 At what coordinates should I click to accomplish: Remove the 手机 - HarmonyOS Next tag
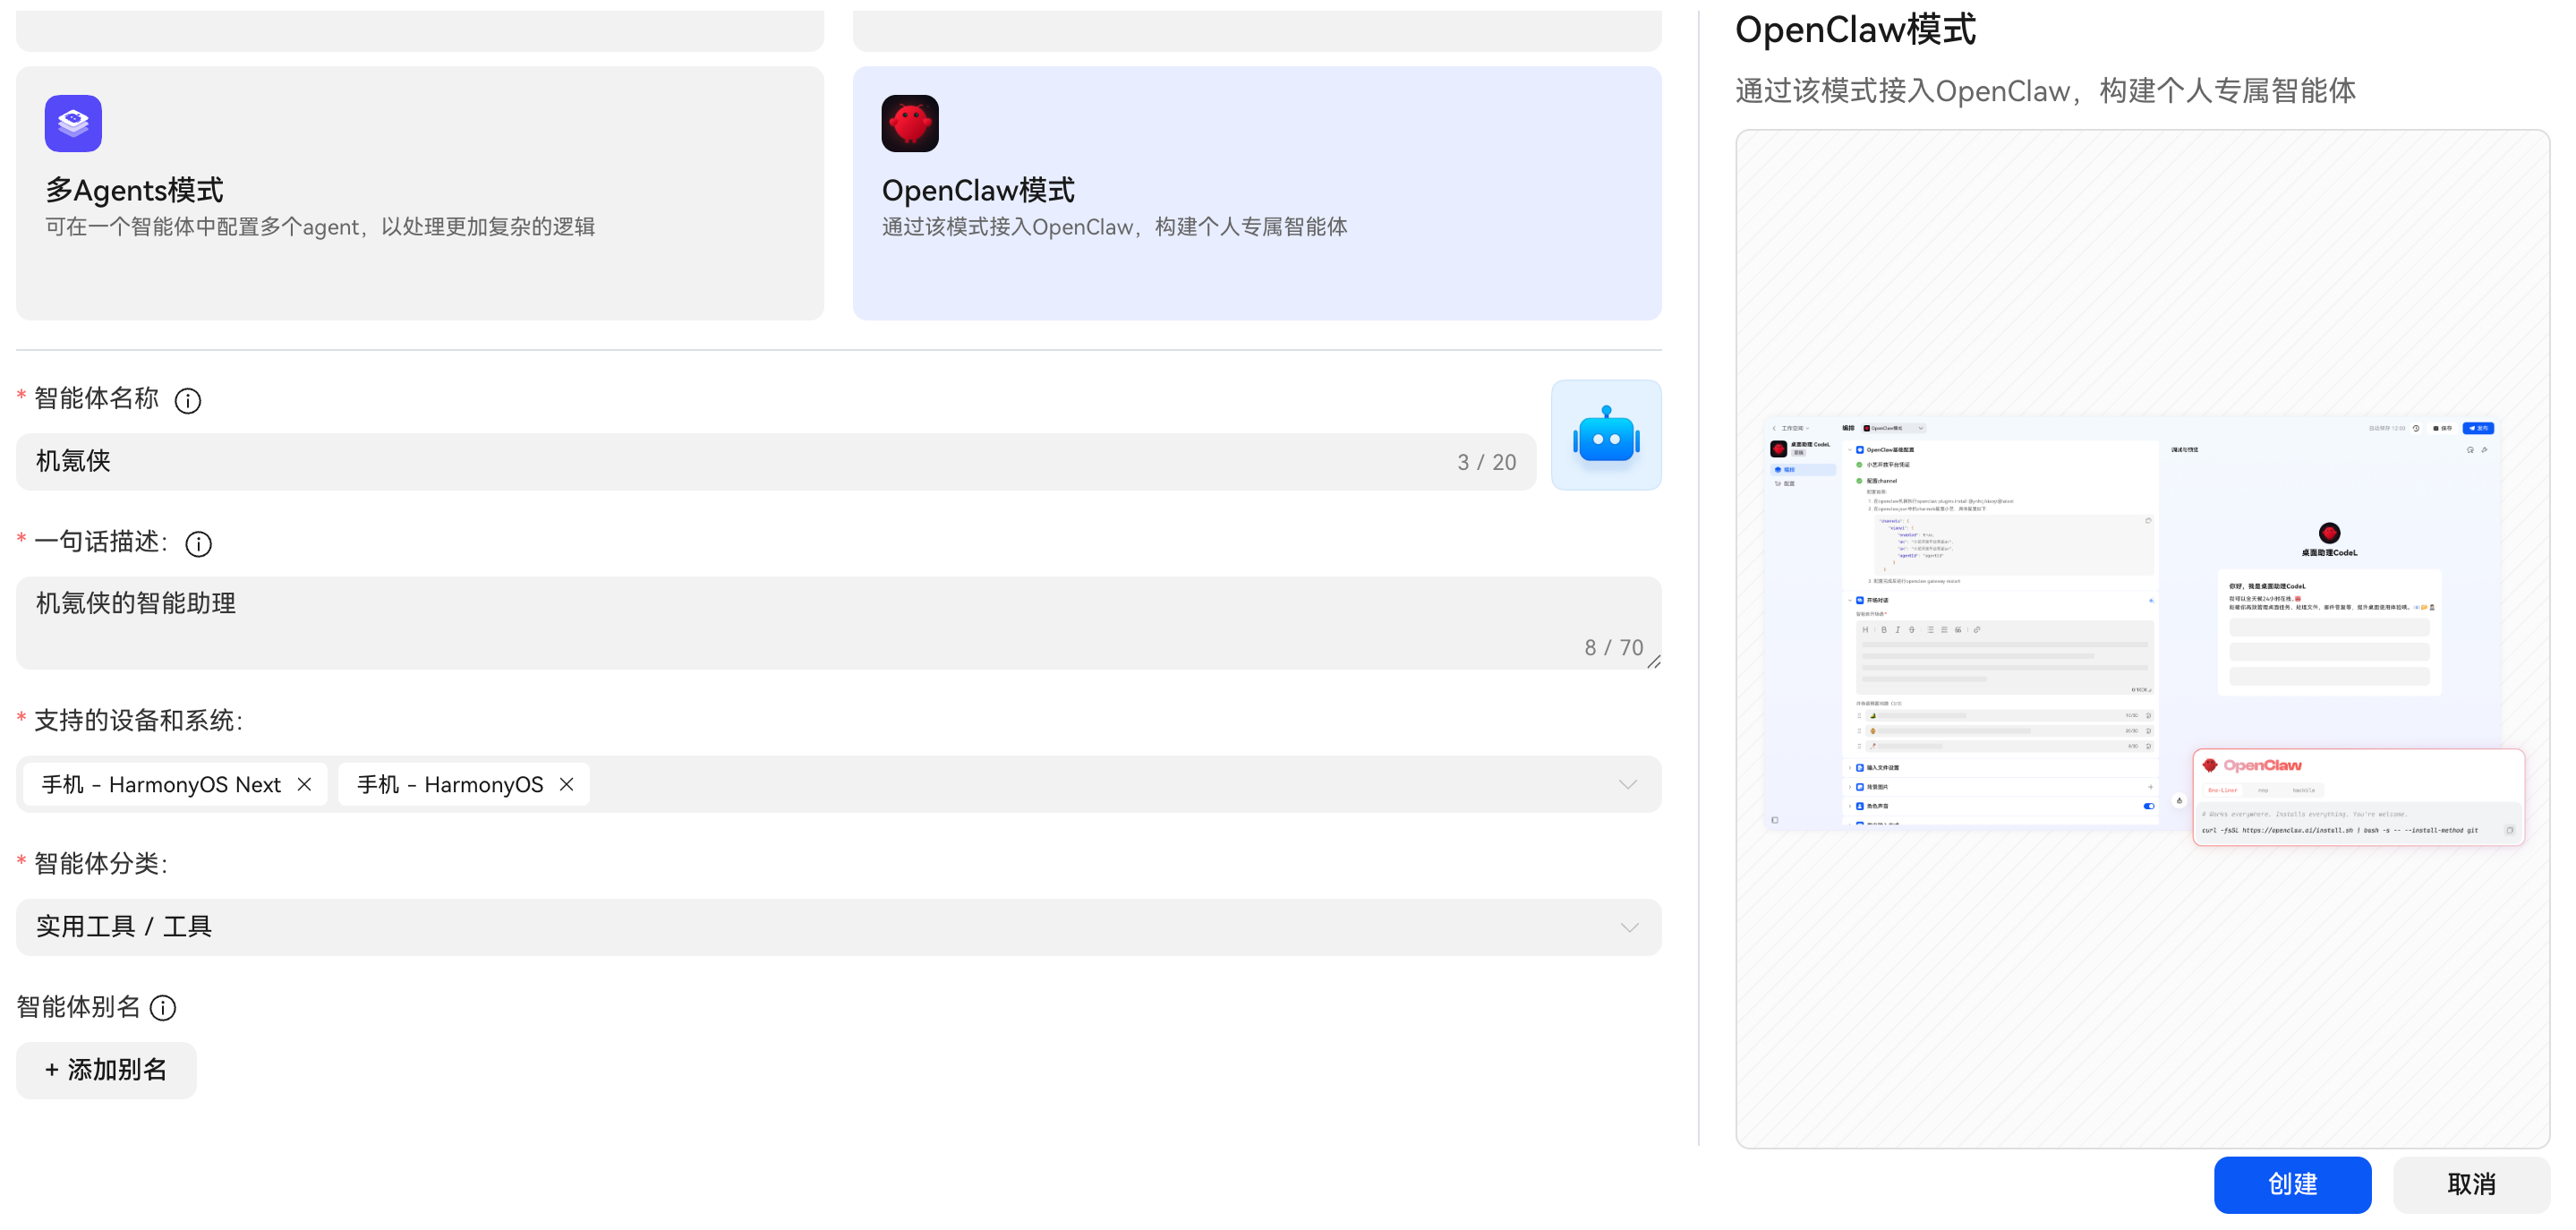tap(304, 785)
